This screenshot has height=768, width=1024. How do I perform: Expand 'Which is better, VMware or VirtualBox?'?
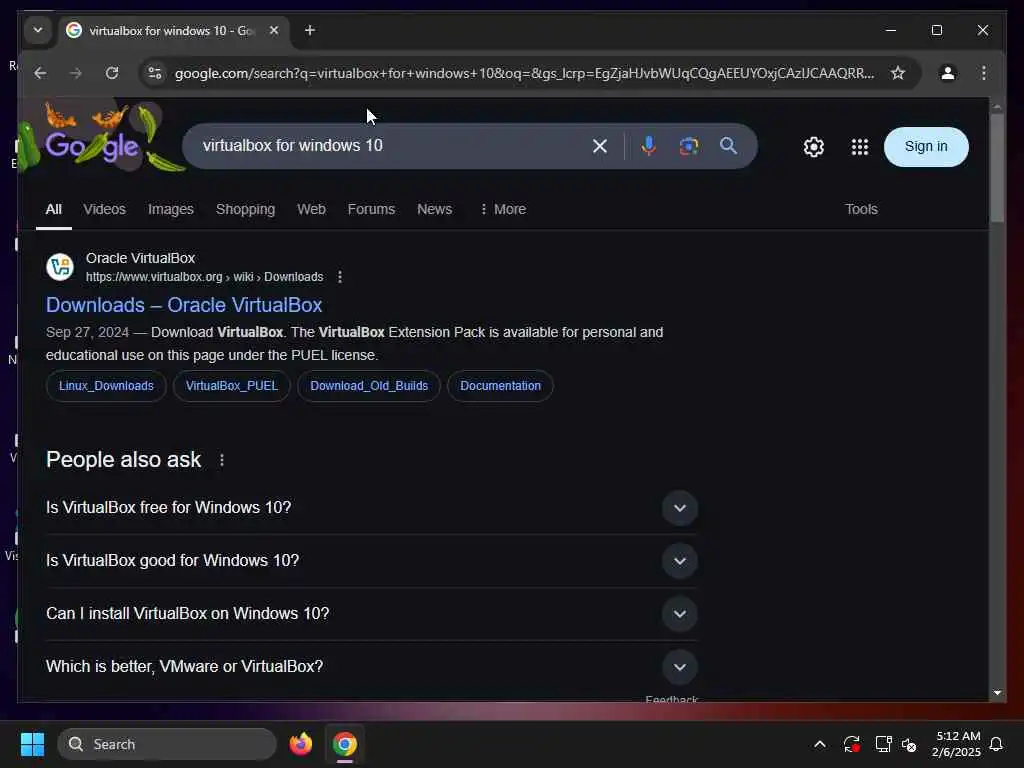point(371,666)
